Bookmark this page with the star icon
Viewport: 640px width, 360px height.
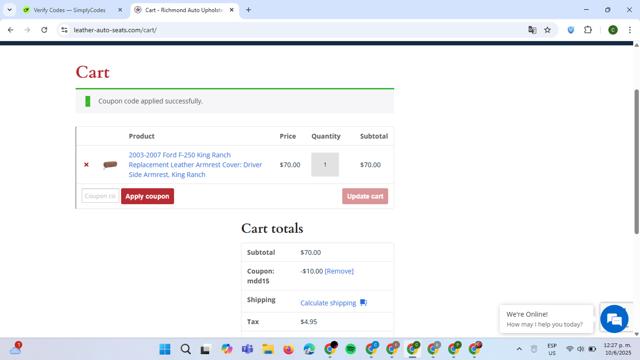[547, 30]
